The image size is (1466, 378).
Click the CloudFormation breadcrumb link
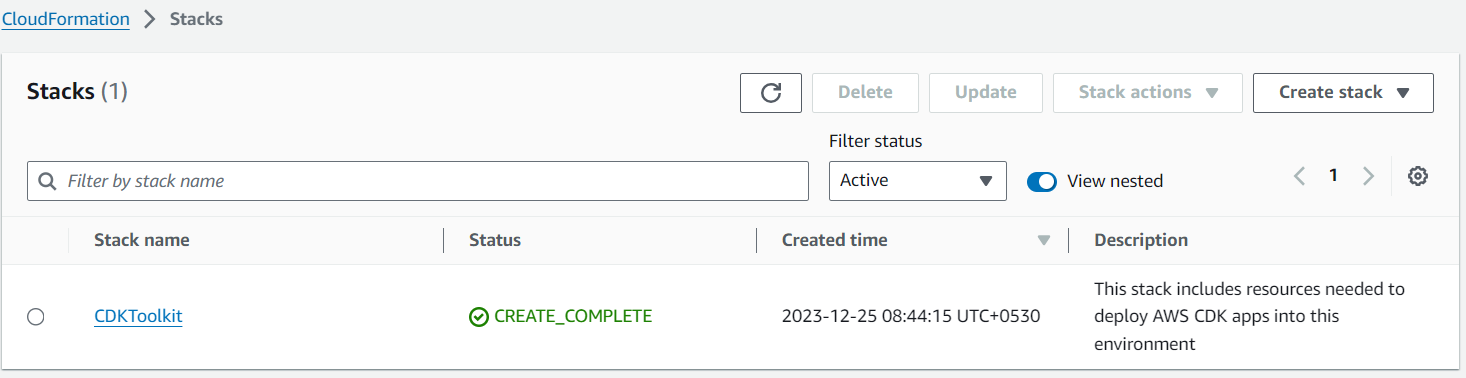click(65, 19)
